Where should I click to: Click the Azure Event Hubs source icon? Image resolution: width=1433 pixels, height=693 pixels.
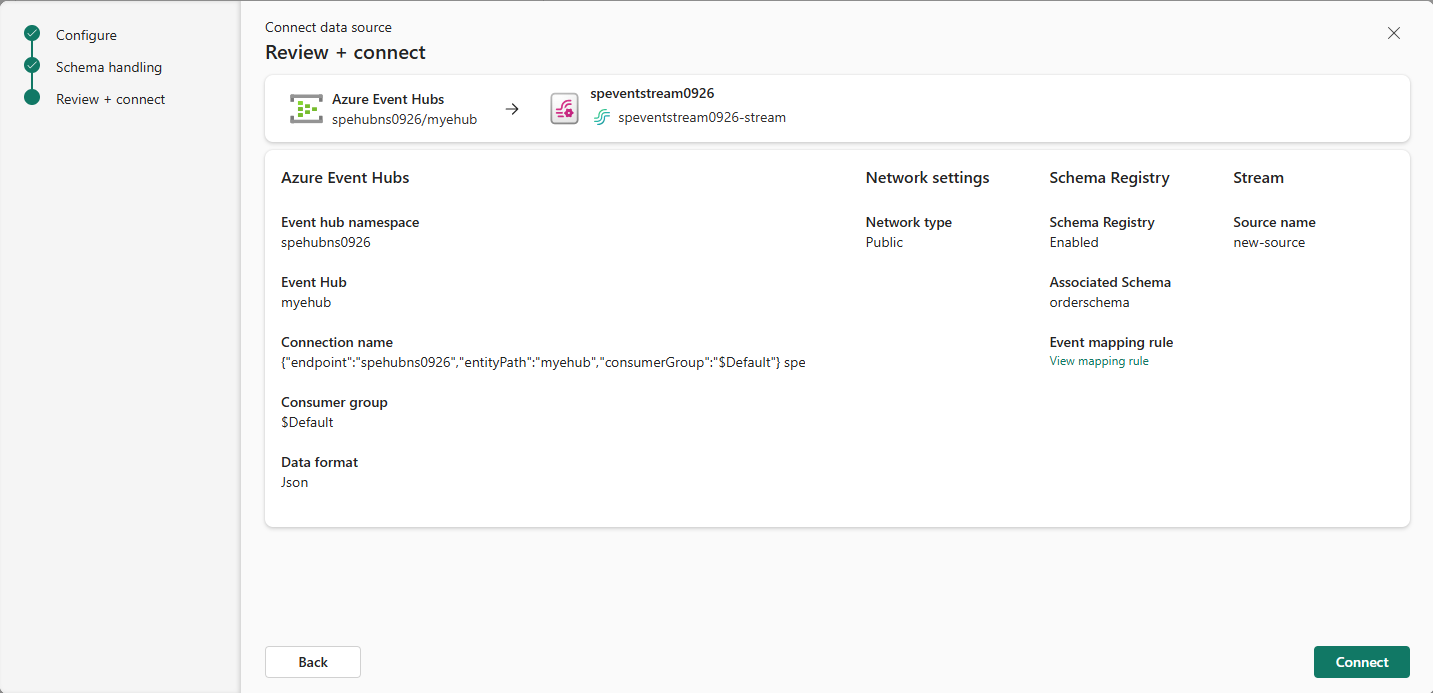[x=306, y=109]
